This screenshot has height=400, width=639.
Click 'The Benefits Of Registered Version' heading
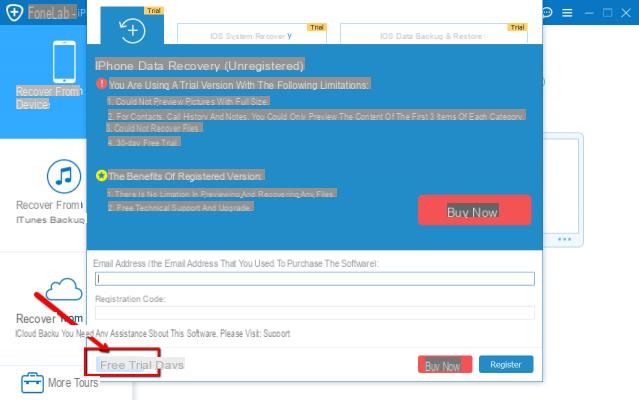[x=186, y=176]
